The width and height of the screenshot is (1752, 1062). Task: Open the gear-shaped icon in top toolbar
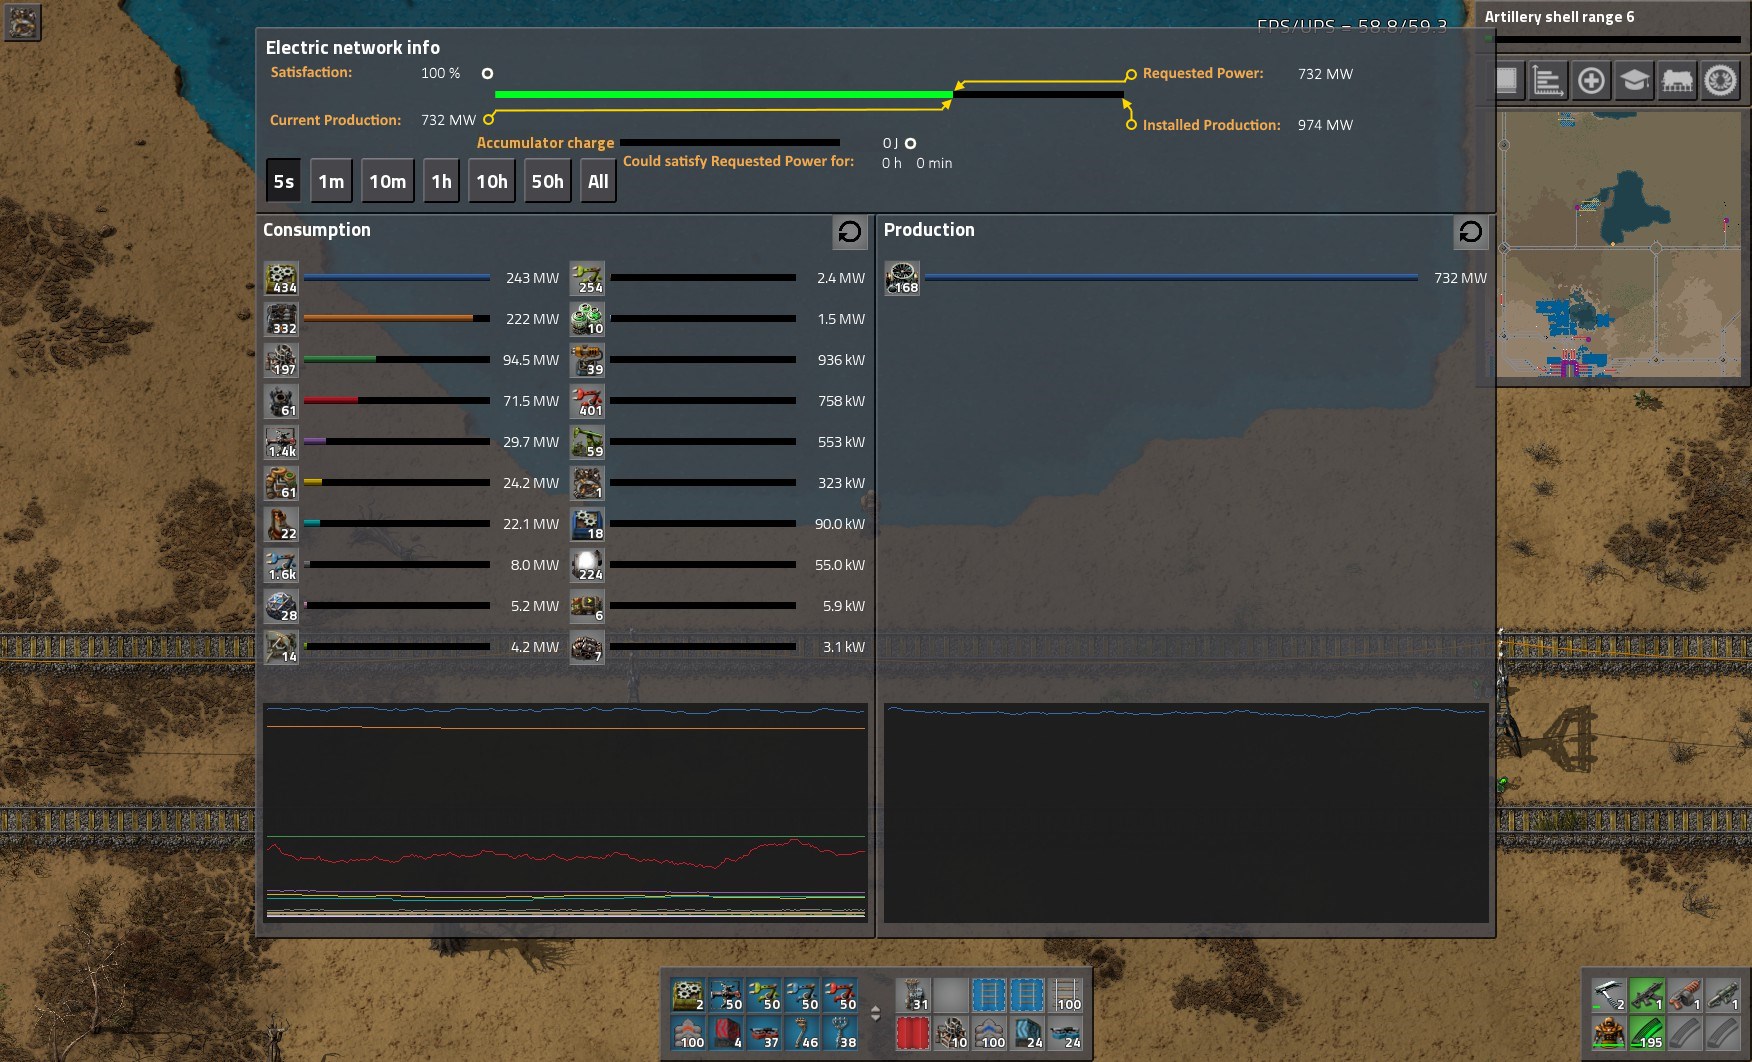(1720, 80)
